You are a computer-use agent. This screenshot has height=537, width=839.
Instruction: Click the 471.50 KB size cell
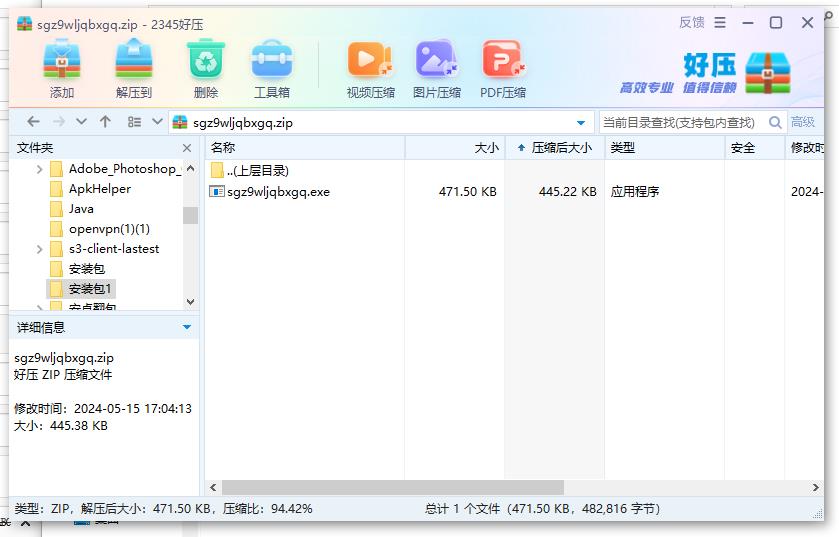(468, 191)
